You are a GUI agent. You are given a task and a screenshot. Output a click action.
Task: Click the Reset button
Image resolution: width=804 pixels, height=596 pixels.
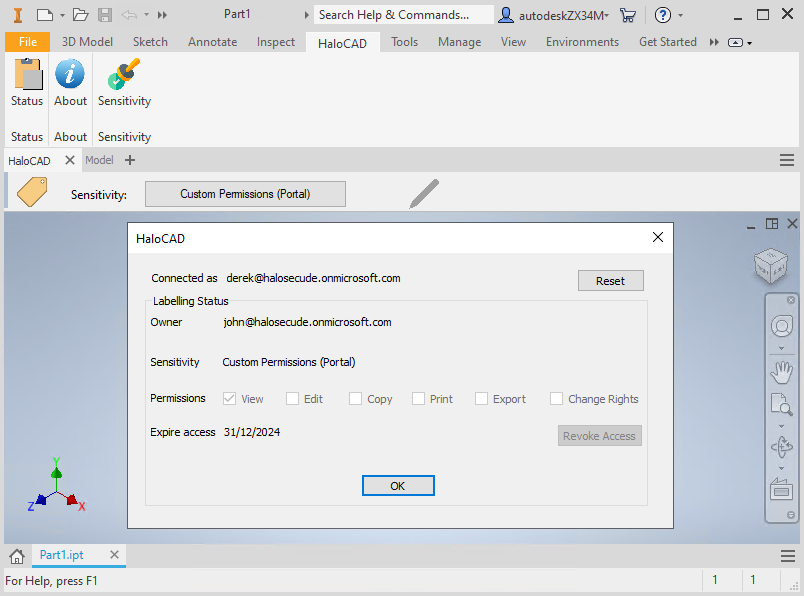610,281
